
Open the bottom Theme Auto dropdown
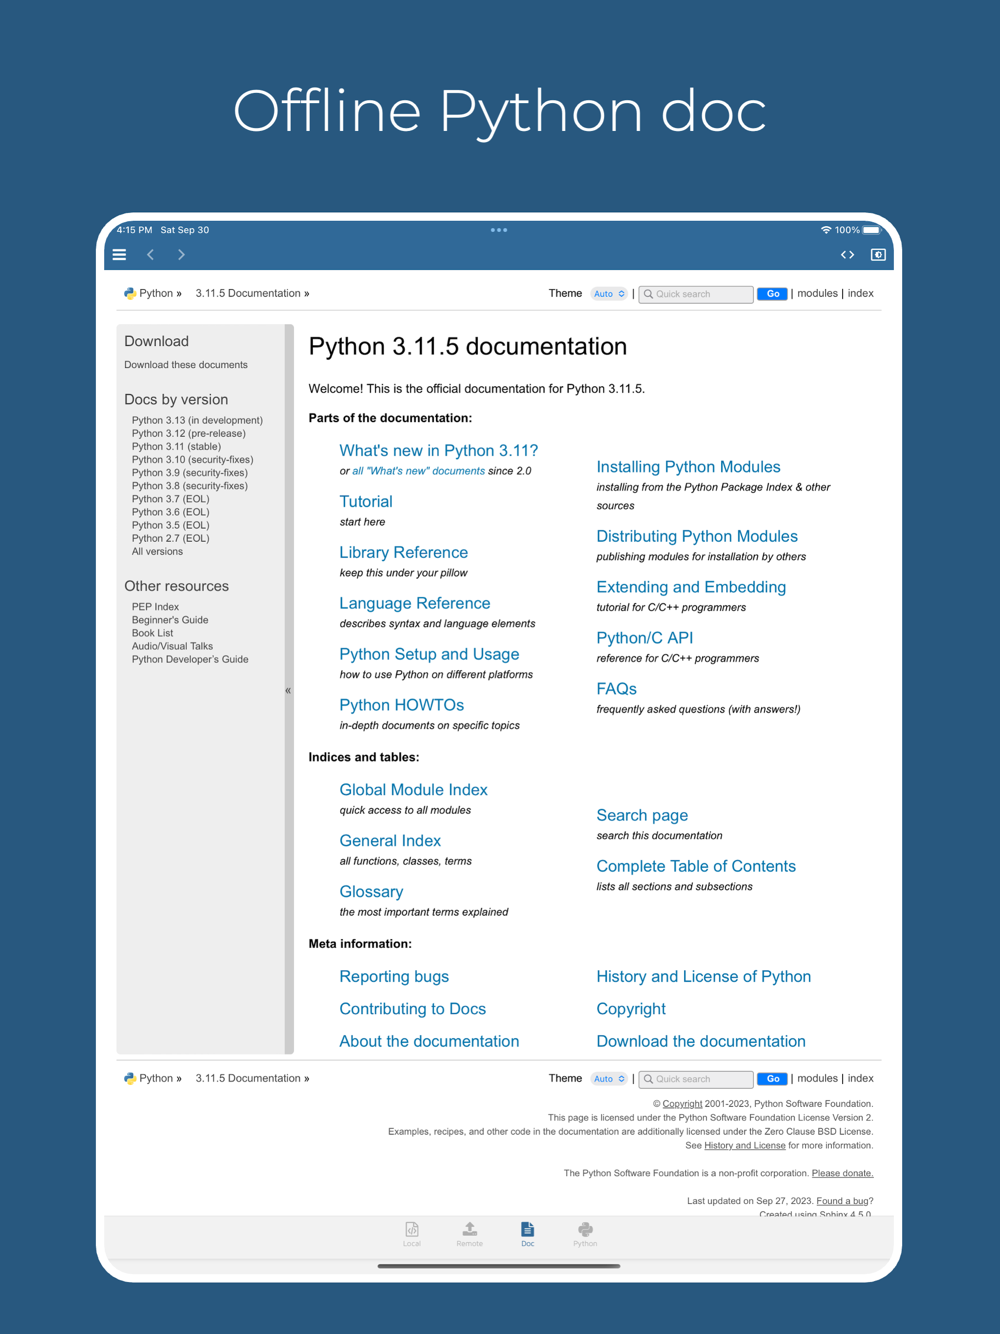609,1079
